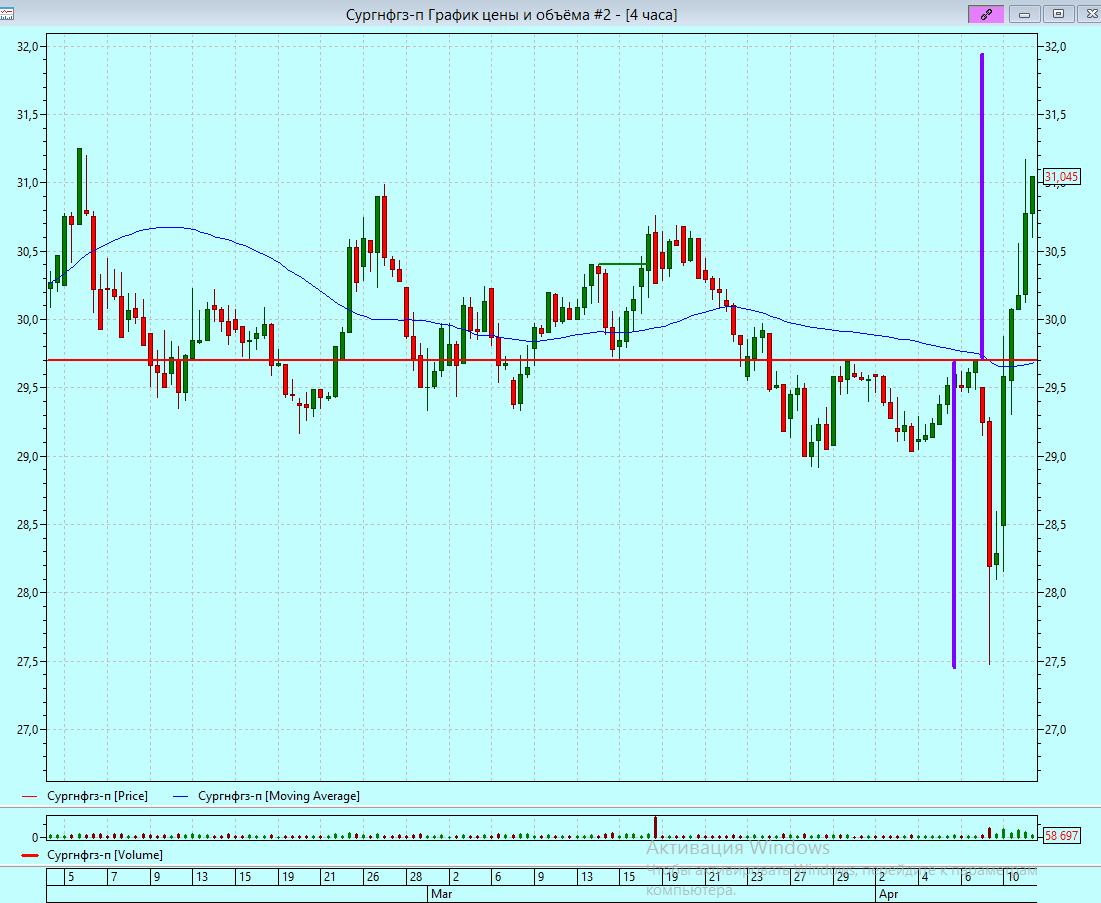Click the blue line swatch beside Moving Average legend
Screen dimensions: 1101x903
181,796
